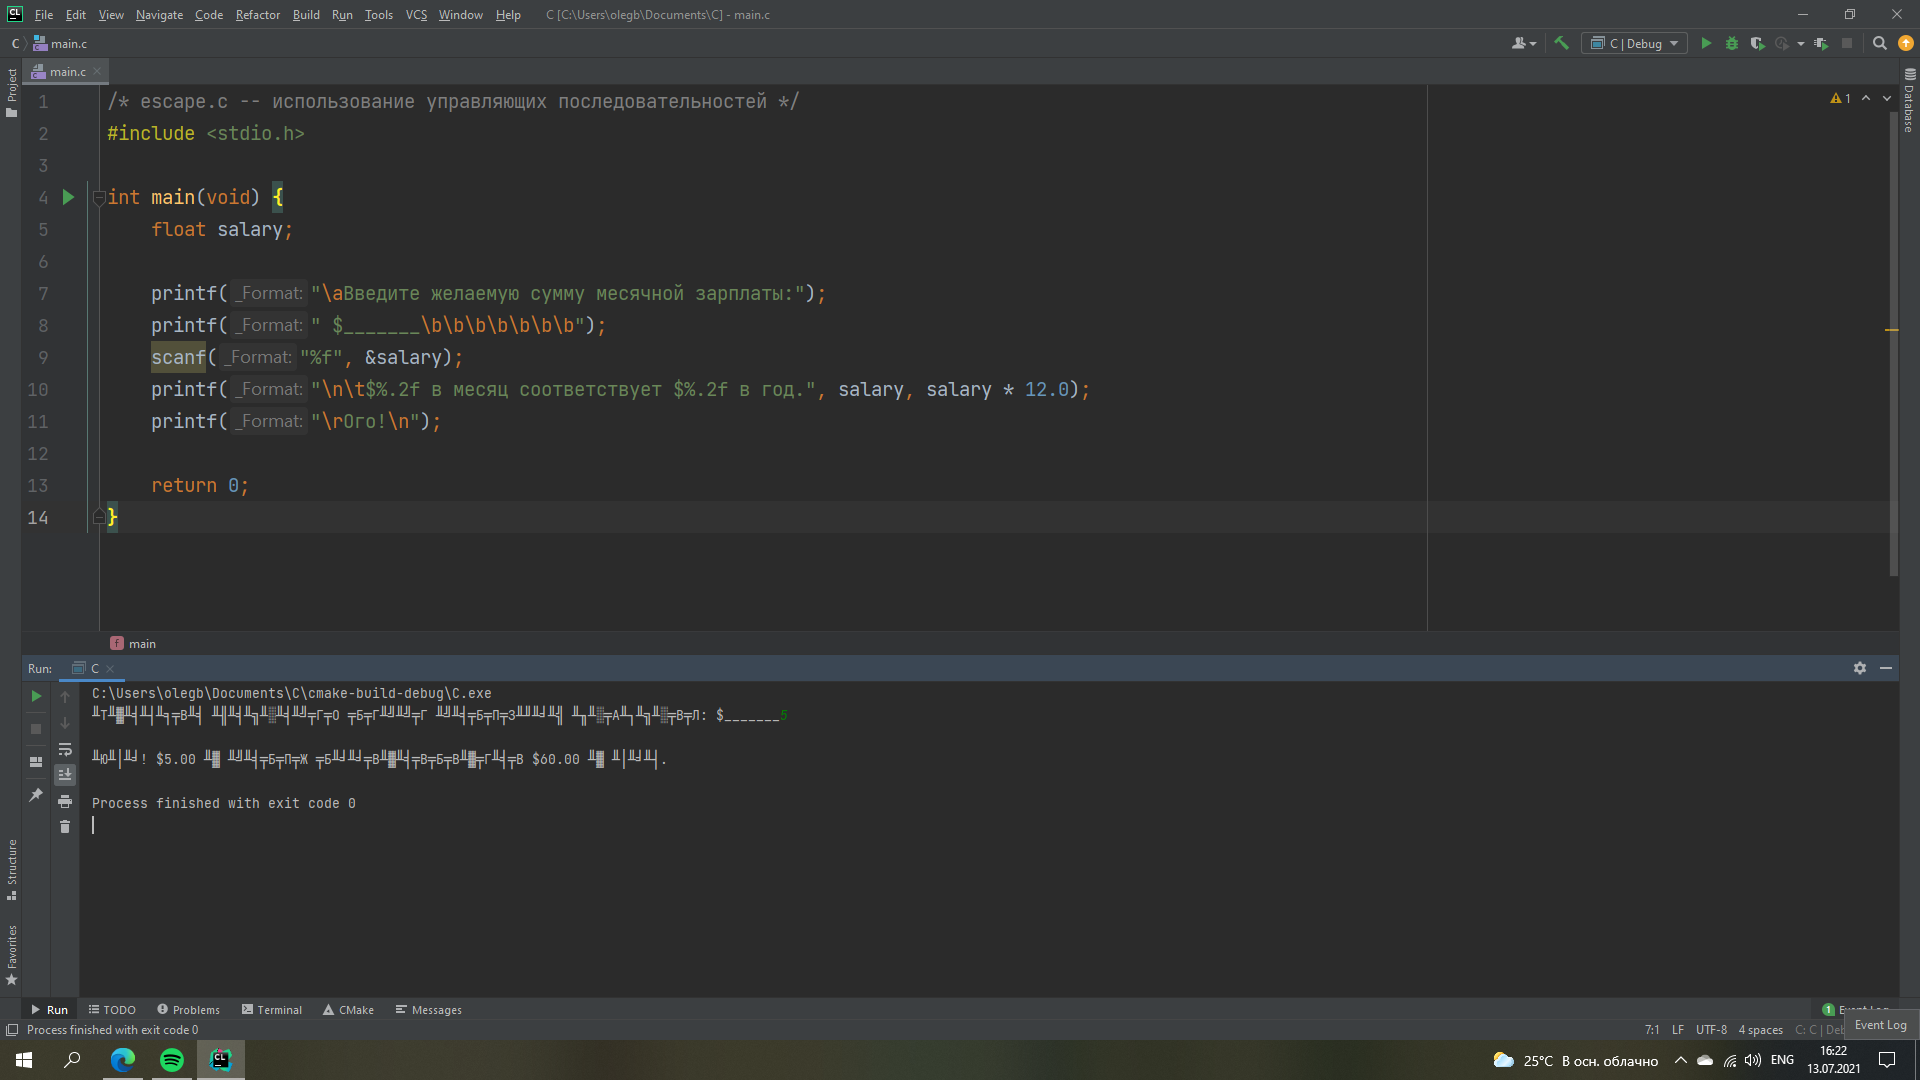The image size is (1920, 1080).
Task: Open the Refactor menu
Action: pos(258,15)
